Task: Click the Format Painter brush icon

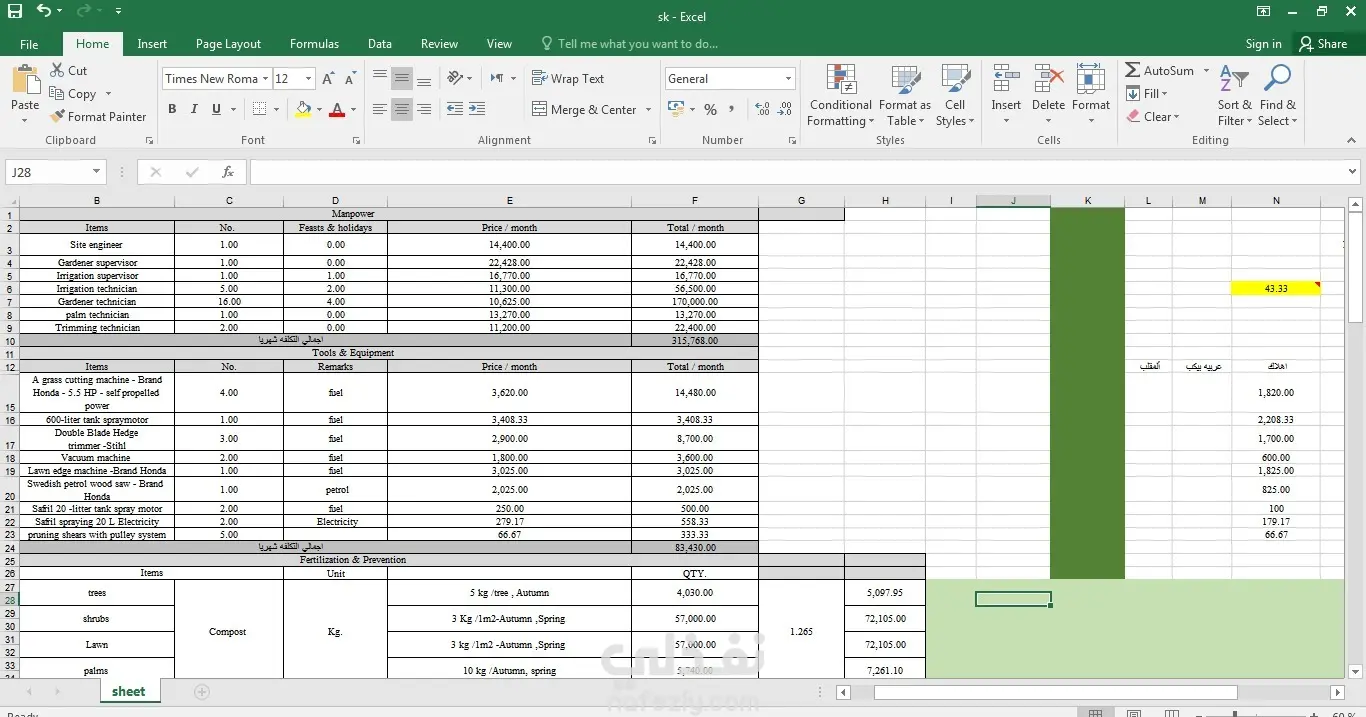Action: click(x=58, y=117)
